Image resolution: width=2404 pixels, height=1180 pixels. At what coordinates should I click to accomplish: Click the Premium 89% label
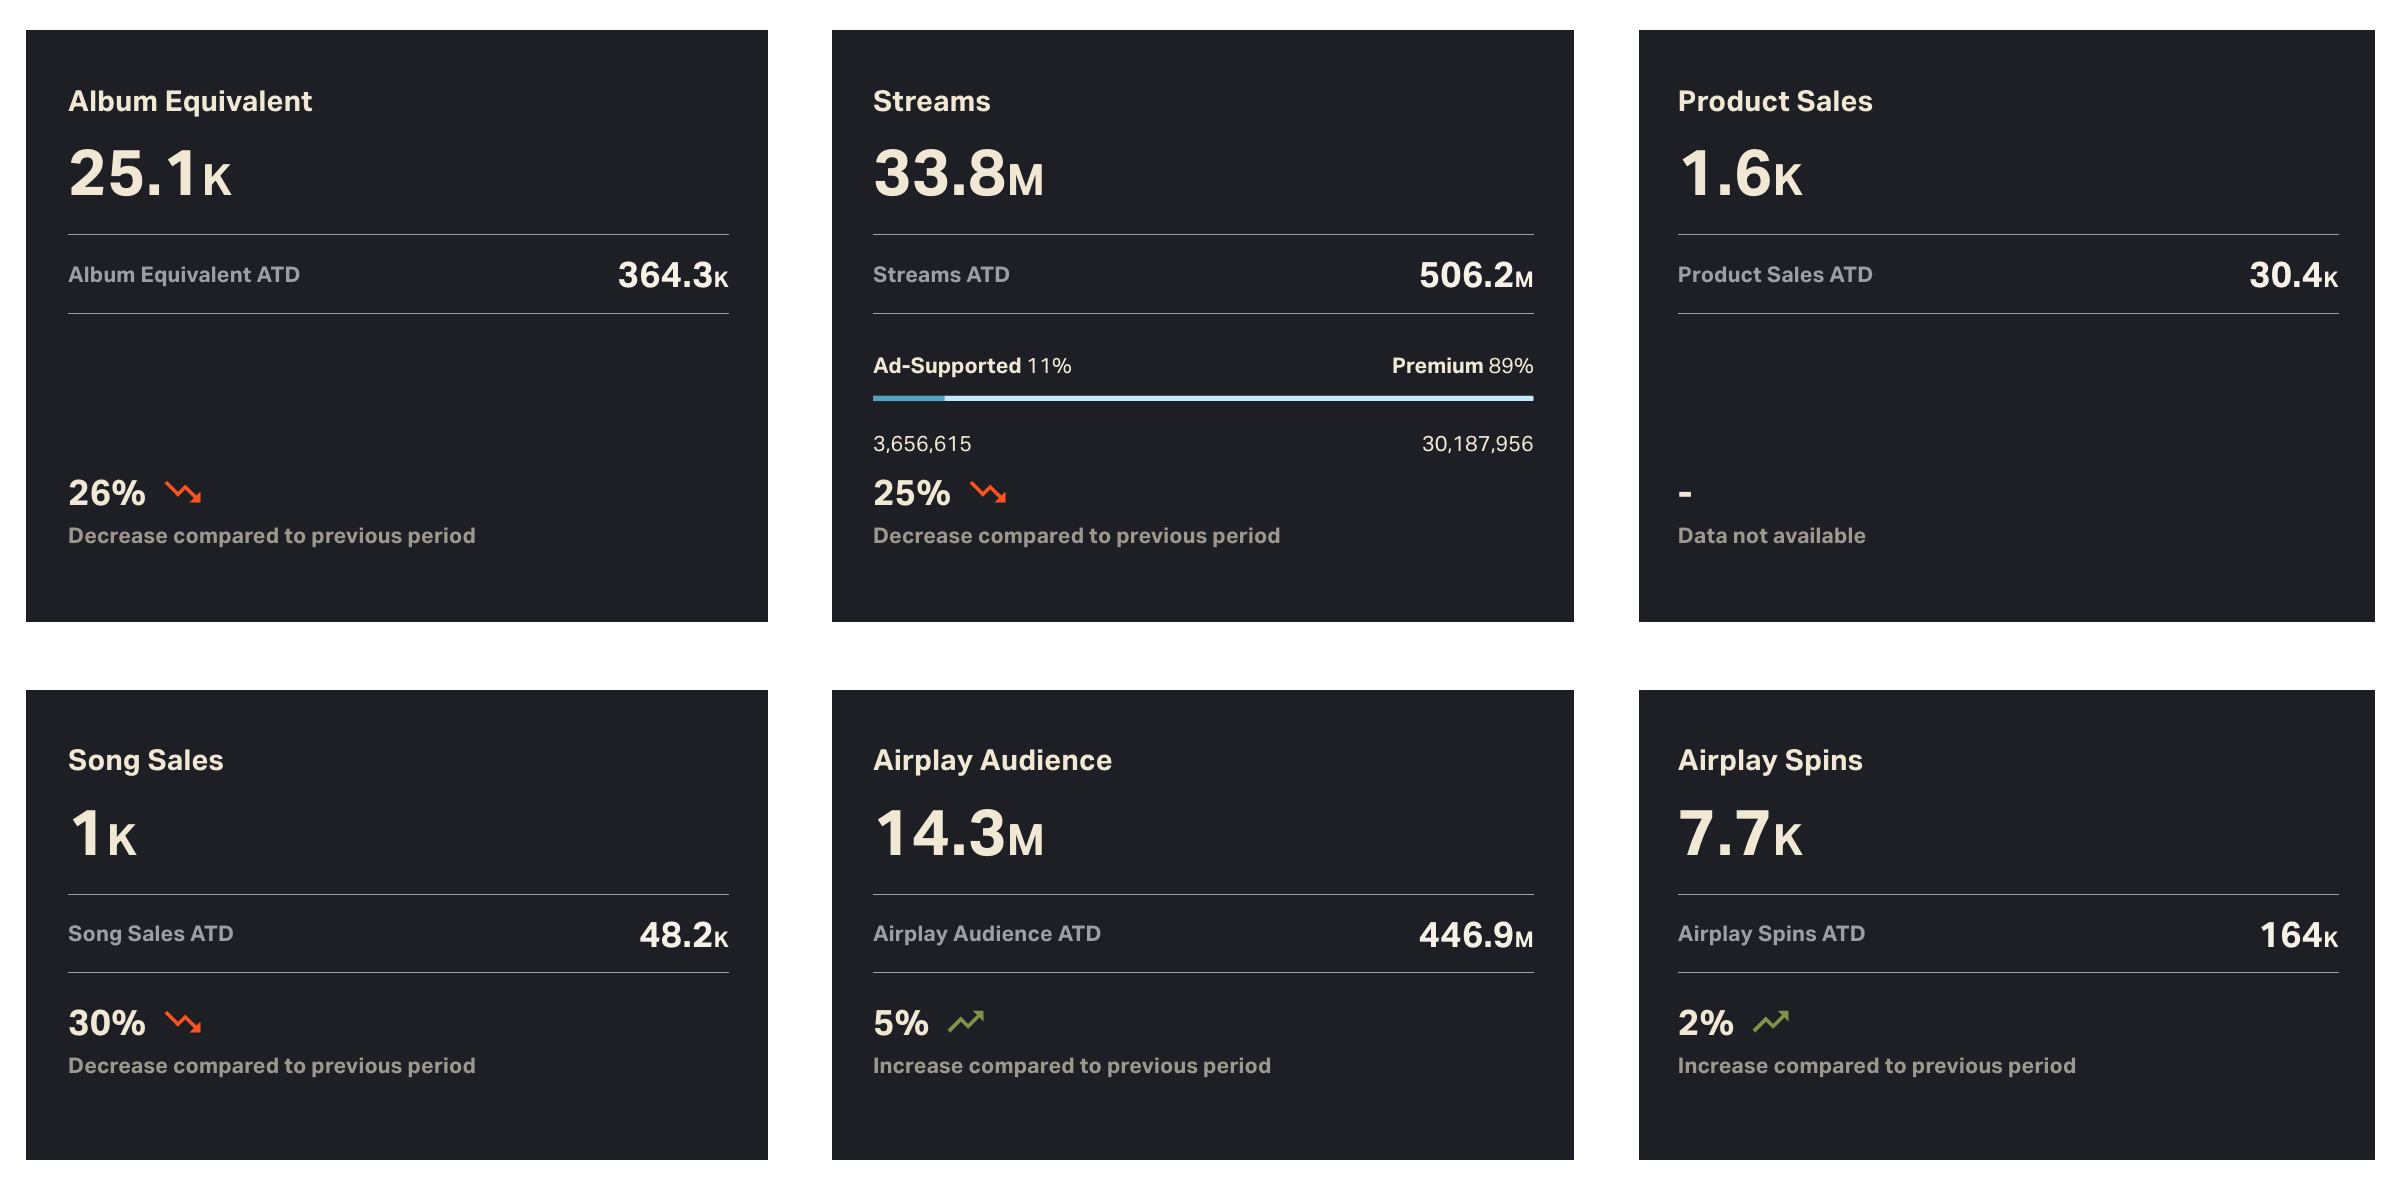click(1461, 366)
